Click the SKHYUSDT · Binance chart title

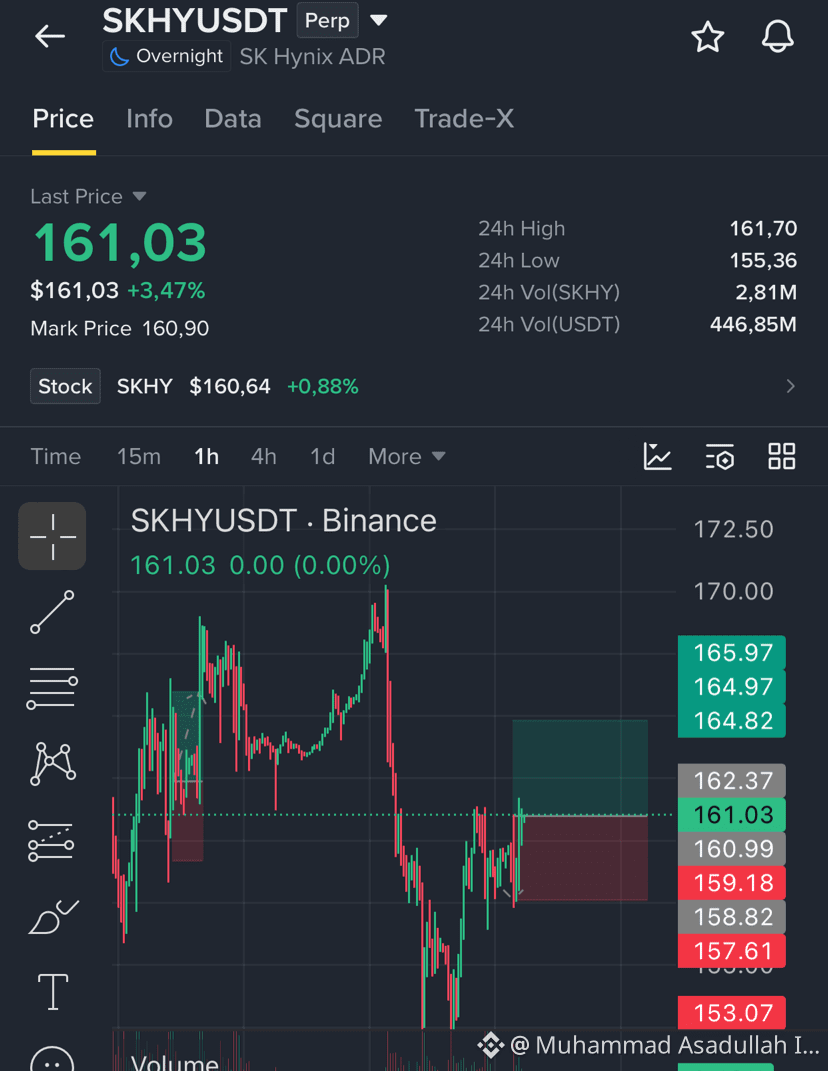[284, 521]
